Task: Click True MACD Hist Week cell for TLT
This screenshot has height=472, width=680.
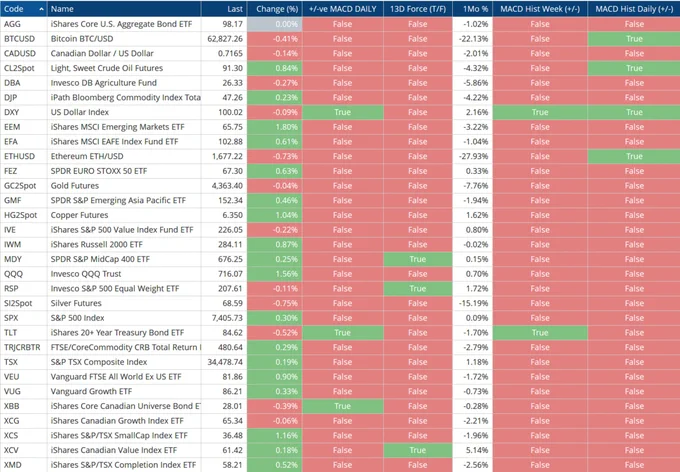Action: pyautogui.click(x=540, y=333)
